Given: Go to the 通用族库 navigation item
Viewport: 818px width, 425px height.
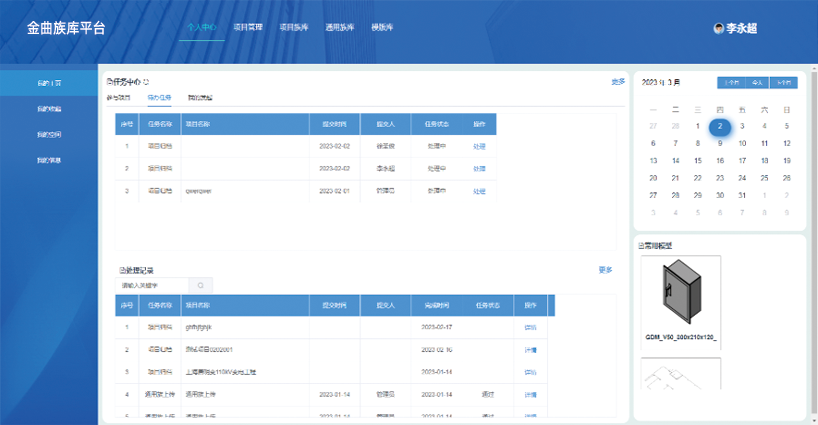Looking at the screenshot, I should point(339,27).
